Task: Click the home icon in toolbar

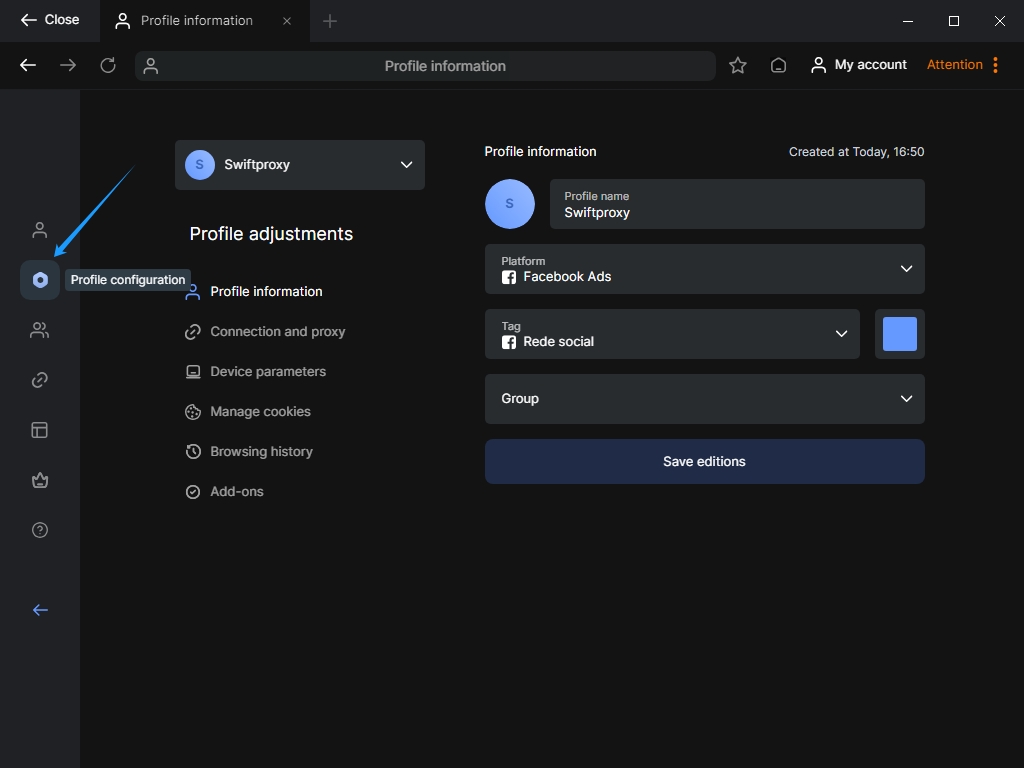Action: click(x=778, y=65)
